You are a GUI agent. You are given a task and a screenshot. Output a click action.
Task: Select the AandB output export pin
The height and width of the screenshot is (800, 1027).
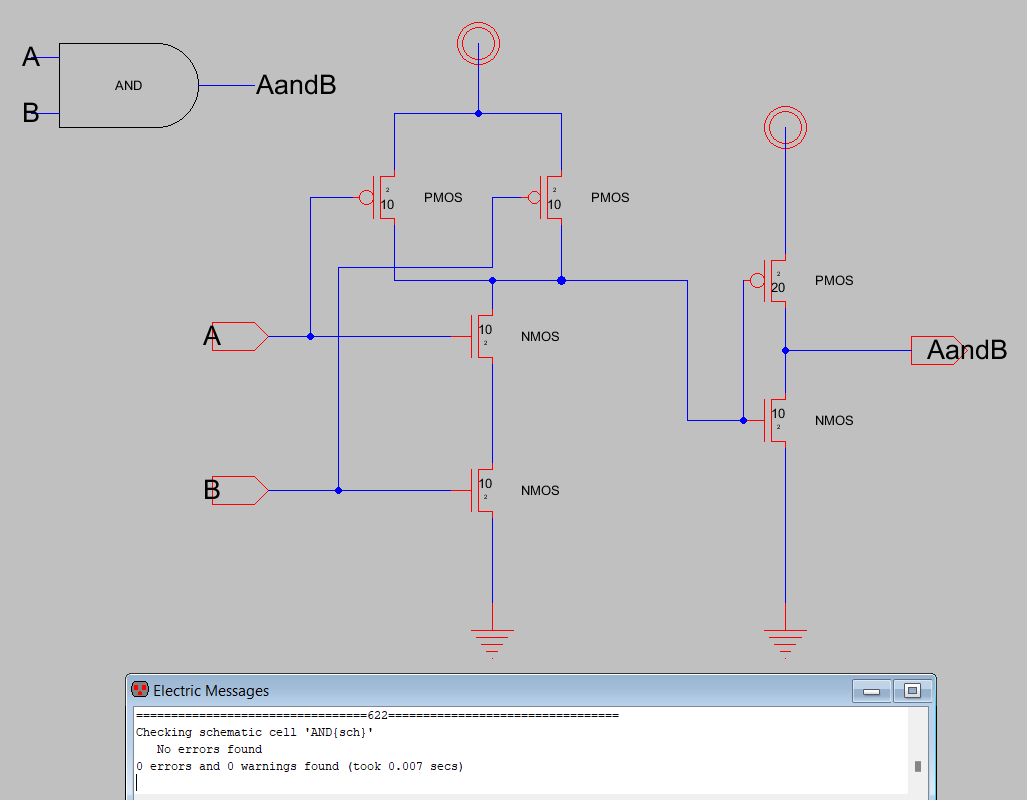pyautogui.click(x=937, y=351)
